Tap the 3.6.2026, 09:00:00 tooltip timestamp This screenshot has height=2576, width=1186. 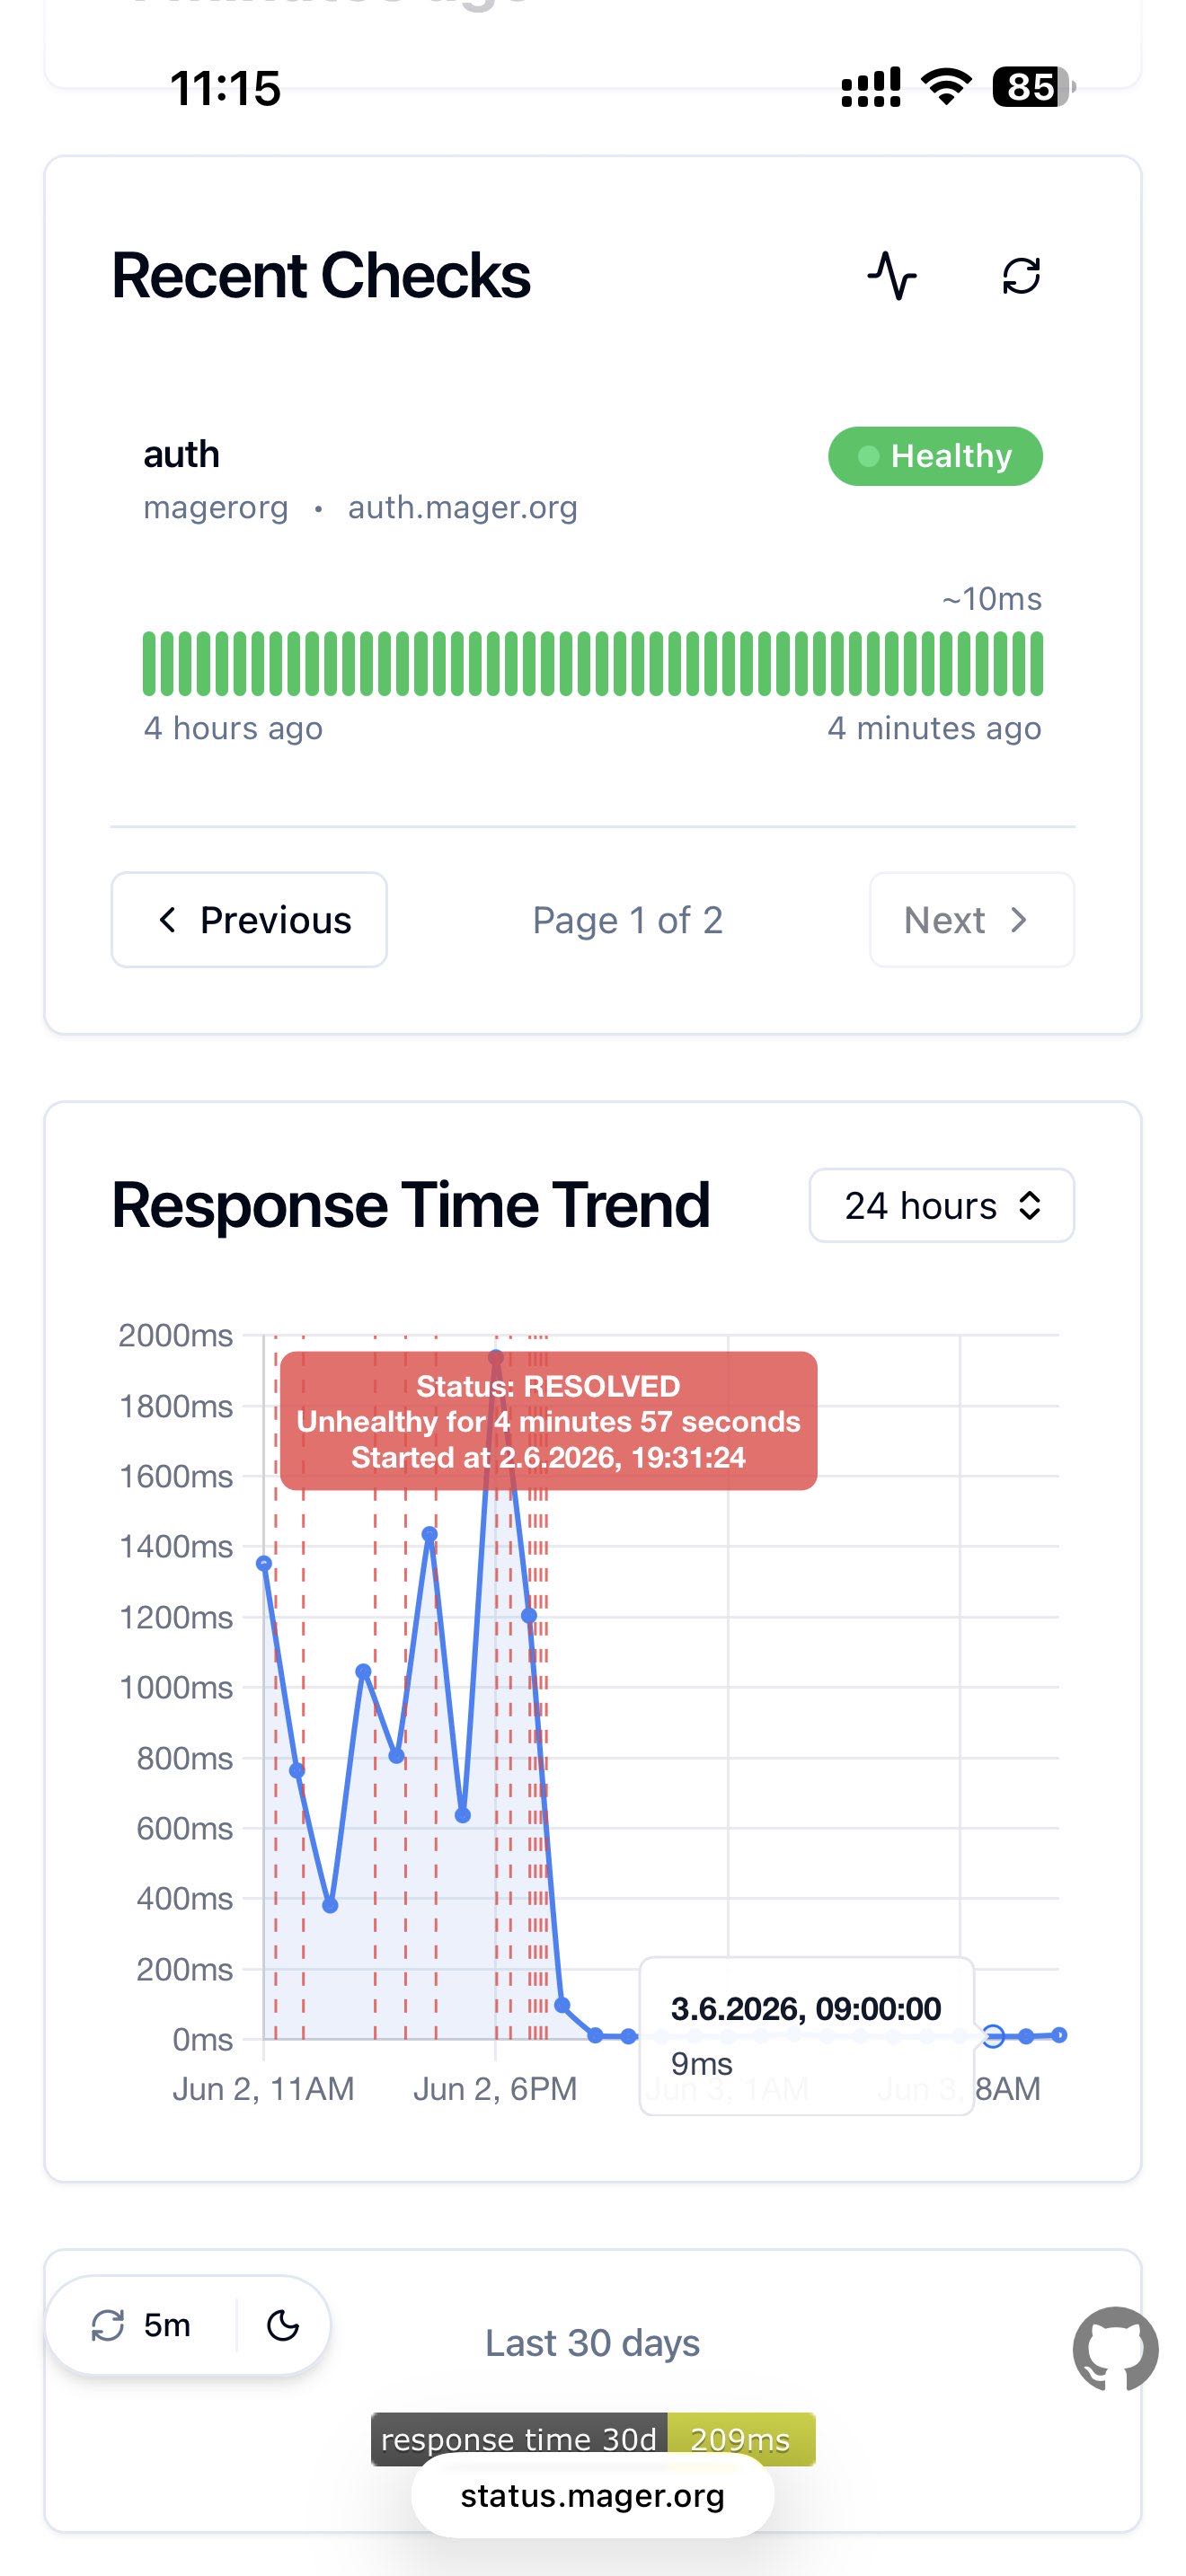pyautogui.click(x=806, y=2008)
